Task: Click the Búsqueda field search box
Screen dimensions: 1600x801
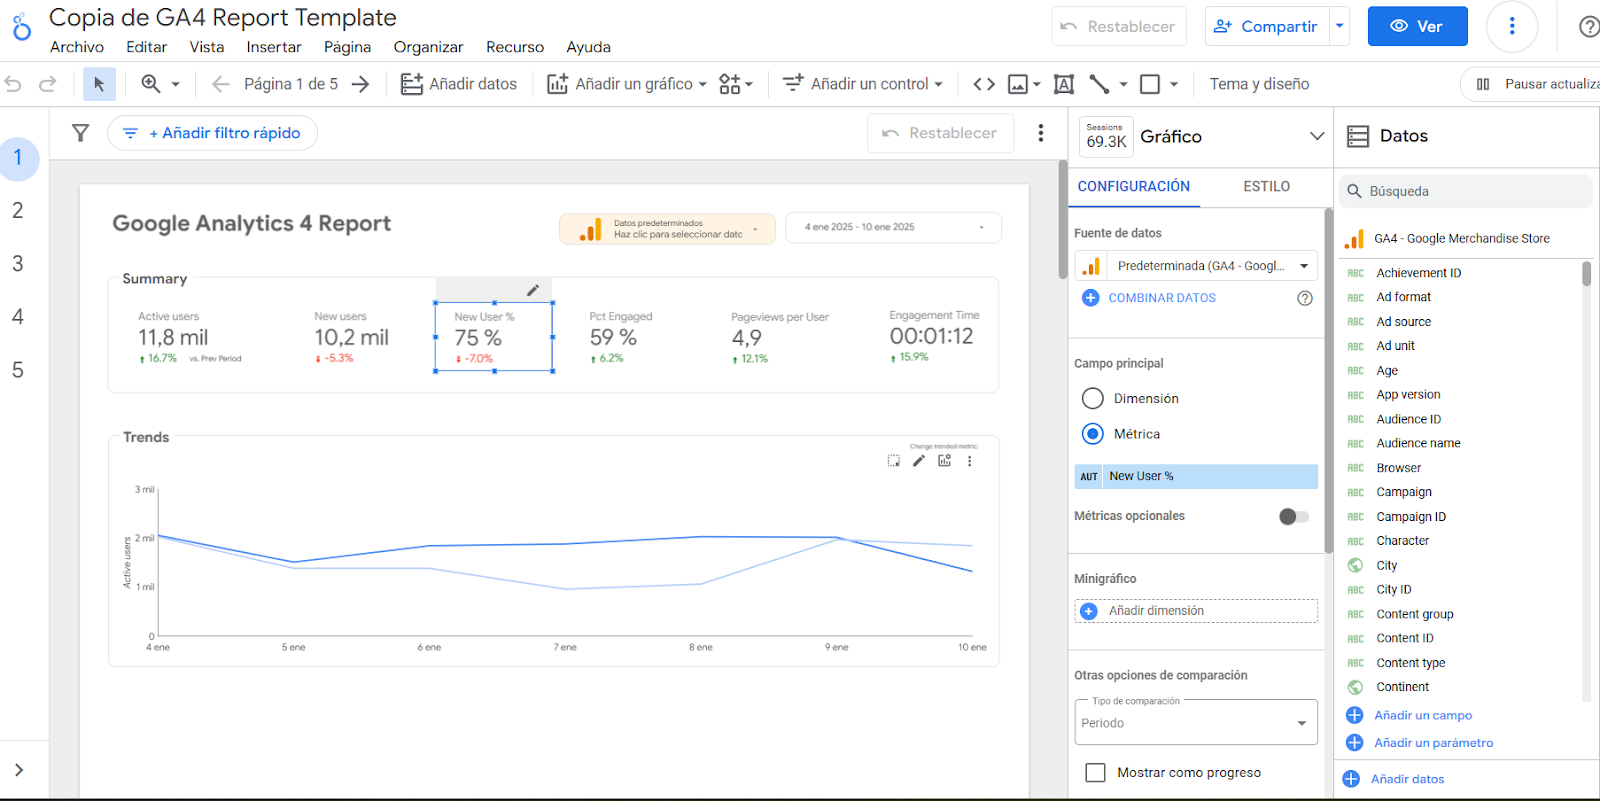Action: [x=1466, y=191]
